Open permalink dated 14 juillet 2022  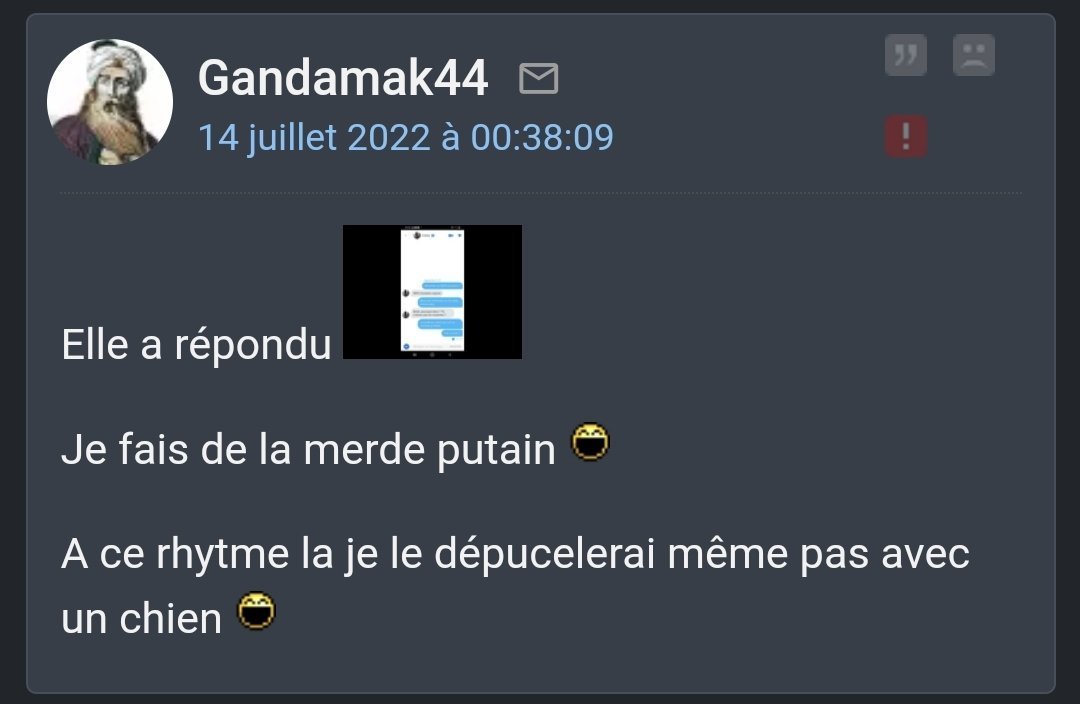pos(406,137)
